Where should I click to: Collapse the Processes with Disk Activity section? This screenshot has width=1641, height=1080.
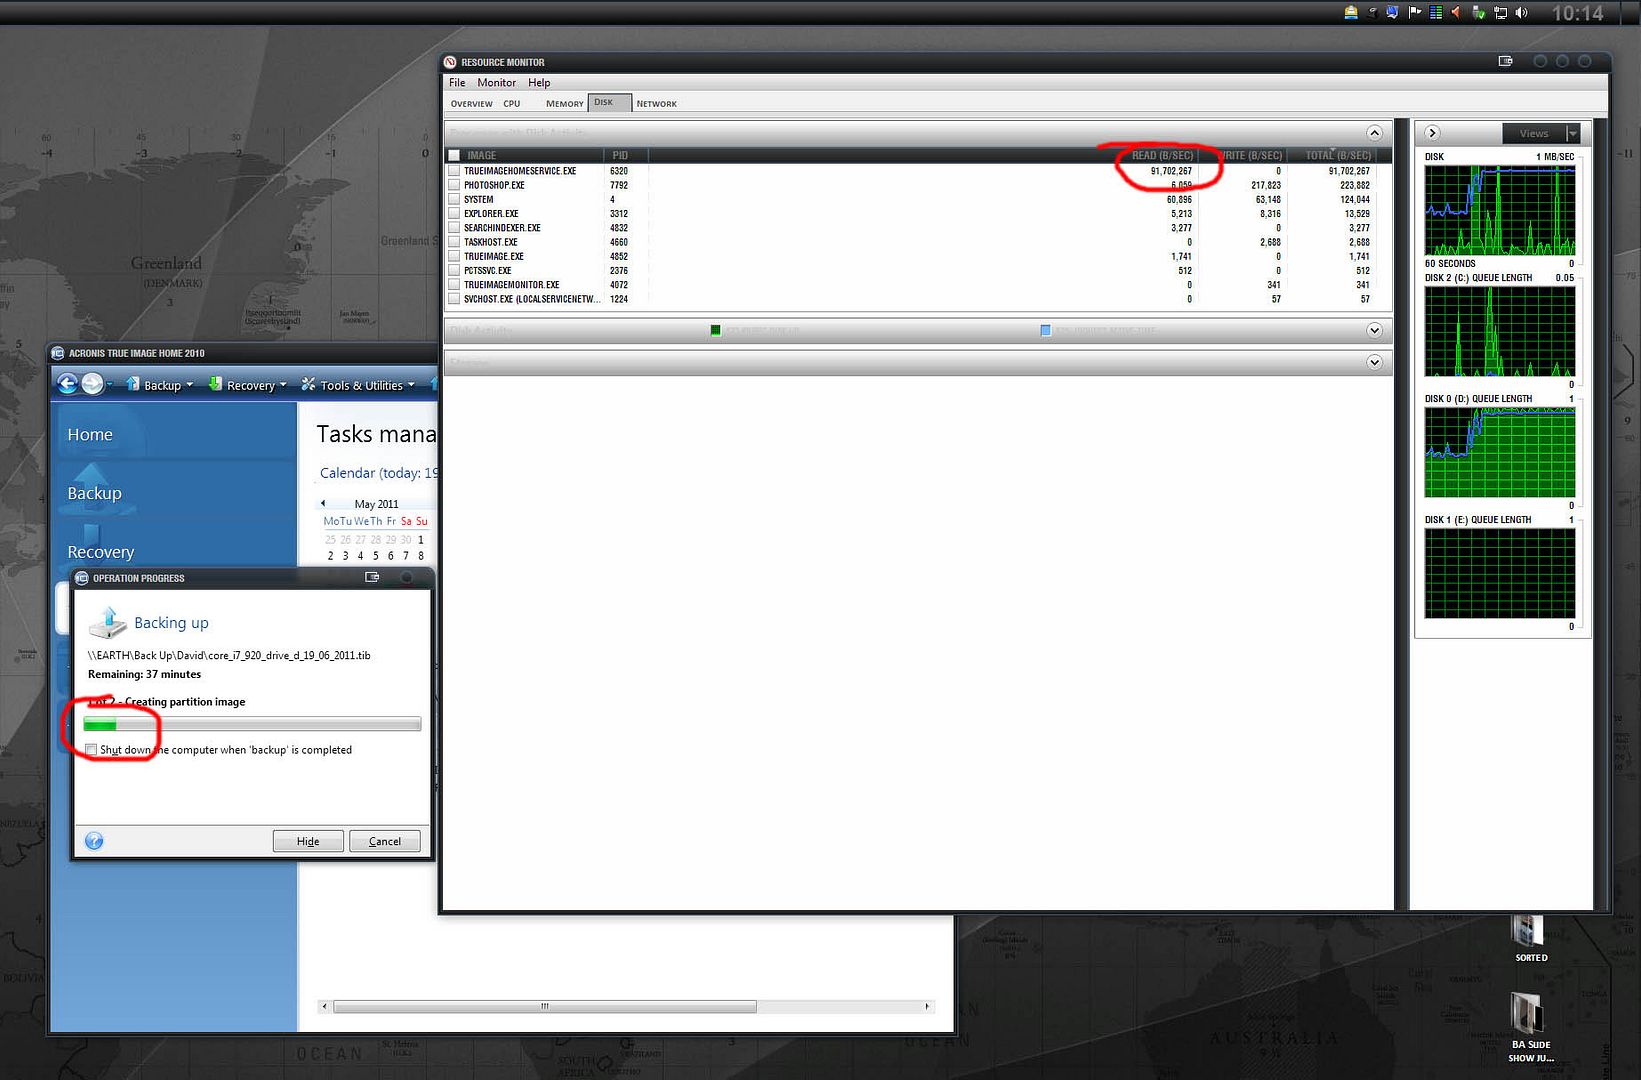point(1374,133)
